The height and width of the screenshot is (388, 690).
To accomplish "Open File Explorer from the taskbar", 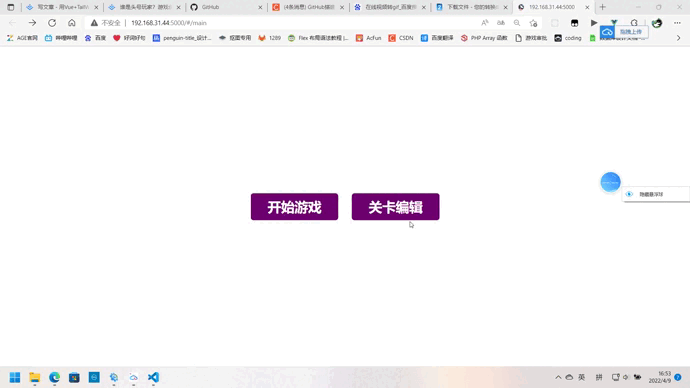I will pyautogui.click(x=35, y=377).
